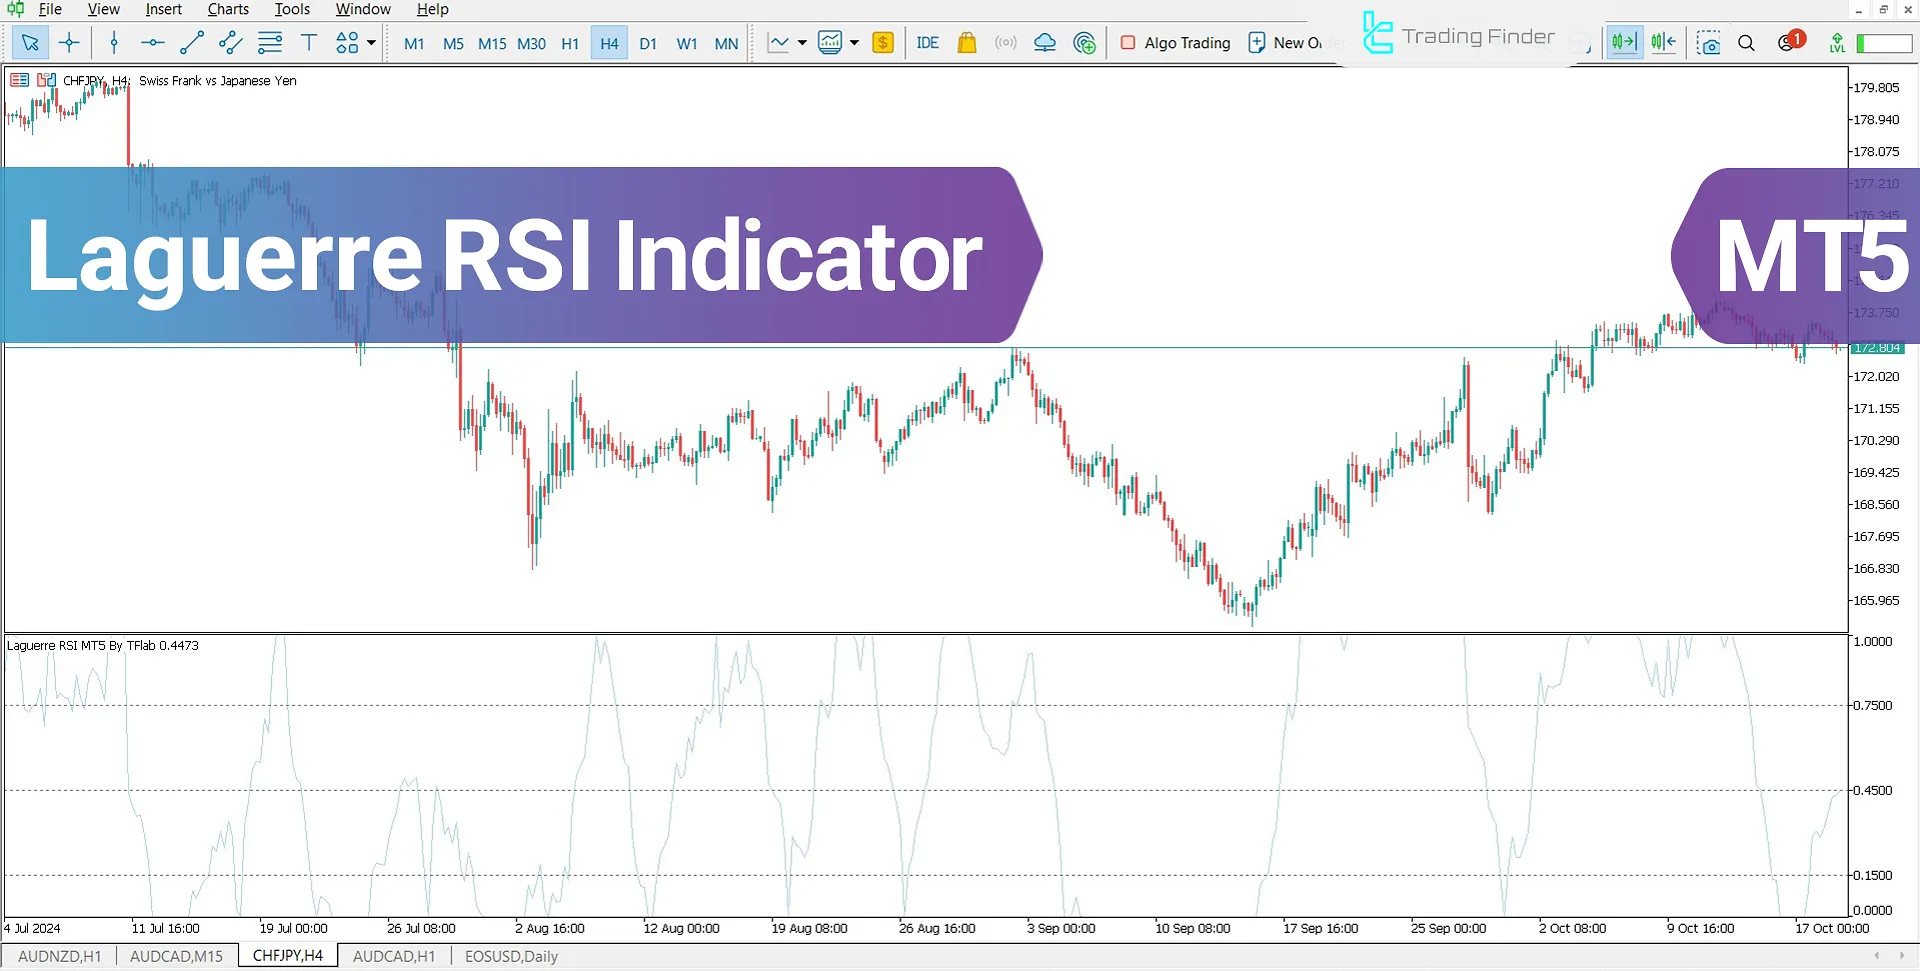
Task: Select the trendline drawing tool
Action: (x=192, y=43)
